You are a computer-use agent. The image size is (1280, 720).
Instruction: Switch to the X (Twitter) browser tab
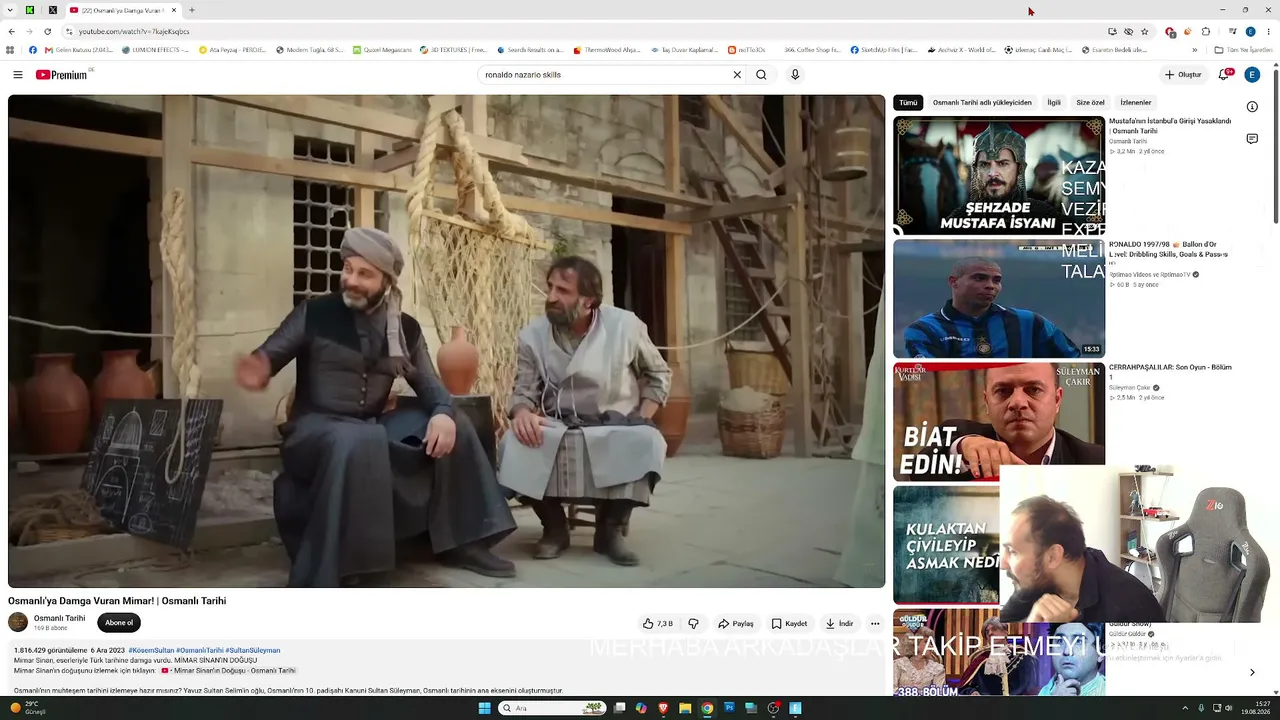pos(53,10)
